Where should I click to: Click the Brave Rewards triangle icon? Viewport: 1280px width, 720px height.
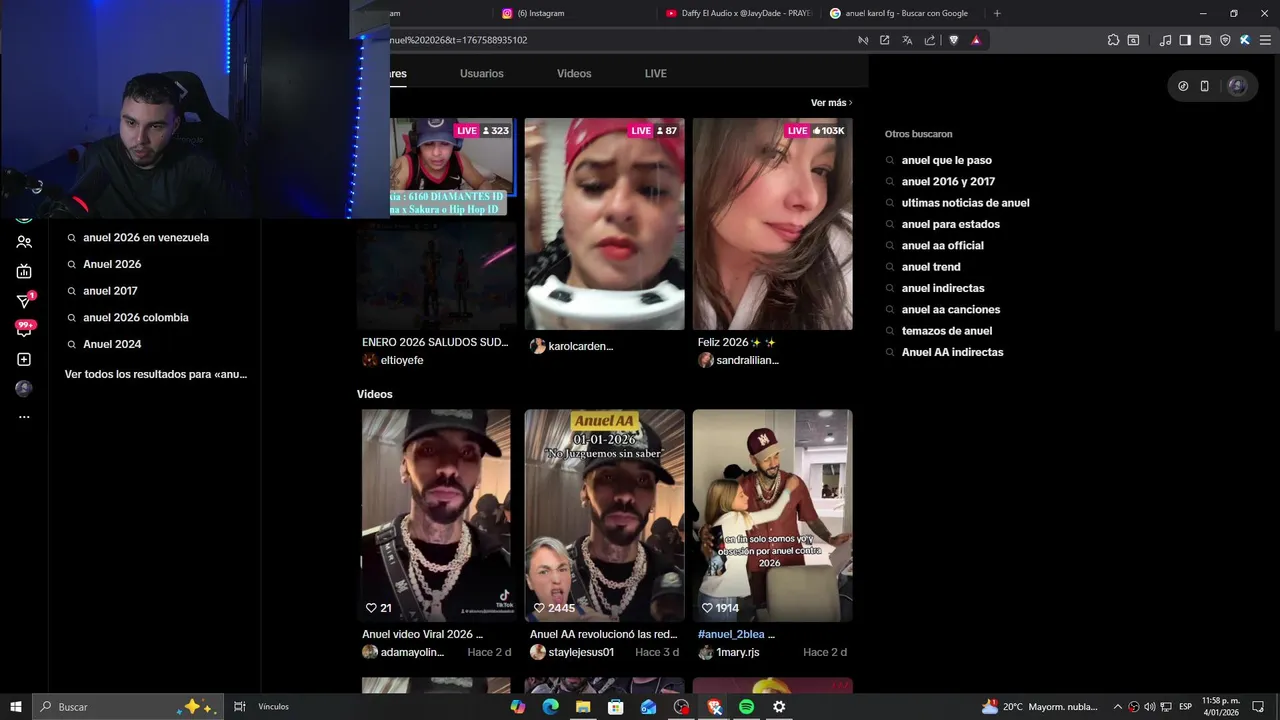point(976,40)
